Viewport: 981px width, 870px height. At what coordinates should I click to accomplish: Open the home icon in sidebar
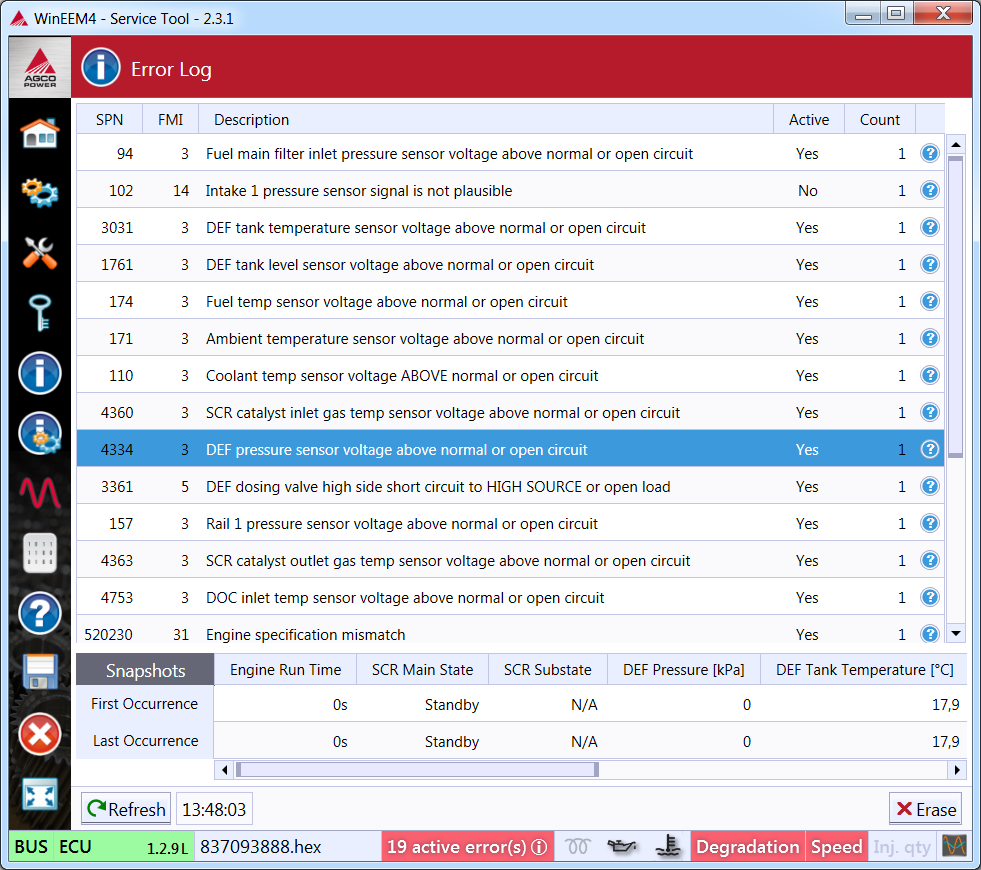click(40, 133)
